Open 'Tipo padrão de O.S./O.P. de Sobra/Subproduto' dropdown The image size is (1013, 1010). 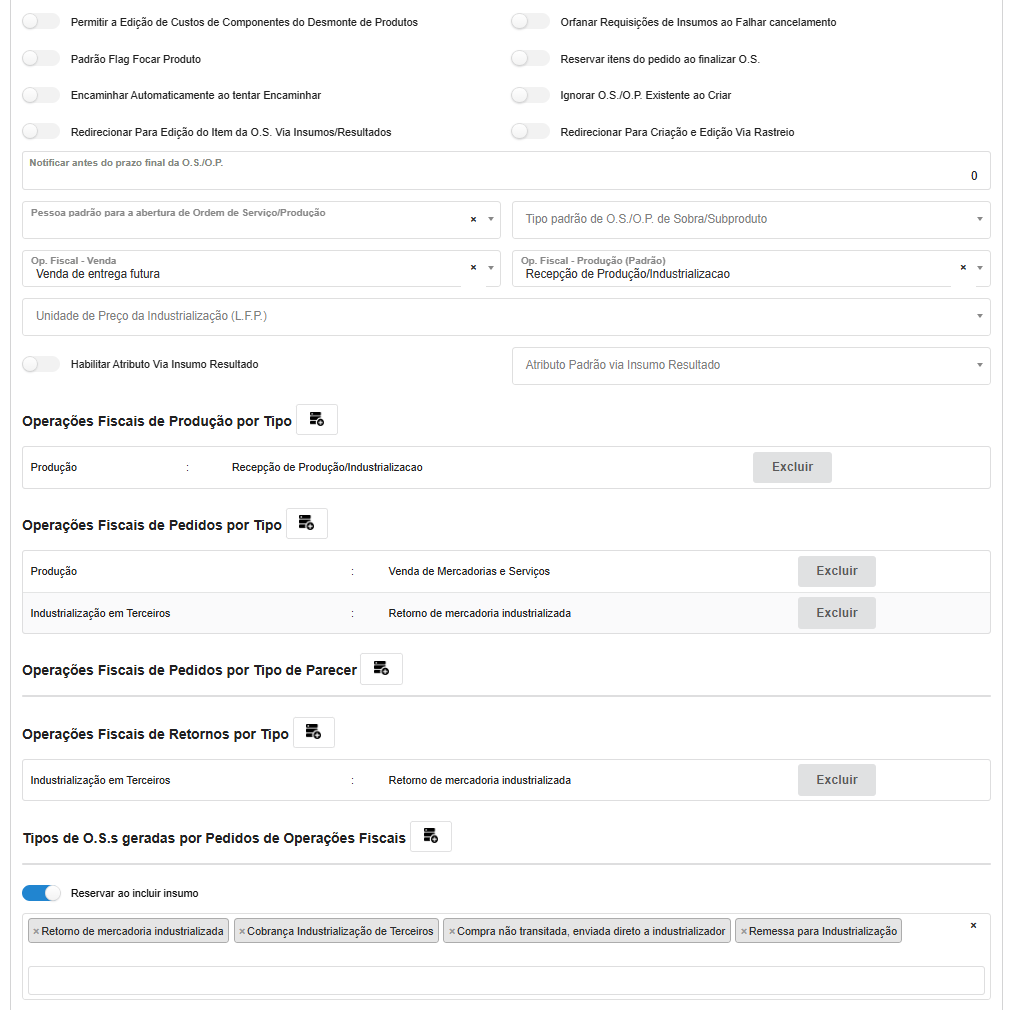coord(750,219)
